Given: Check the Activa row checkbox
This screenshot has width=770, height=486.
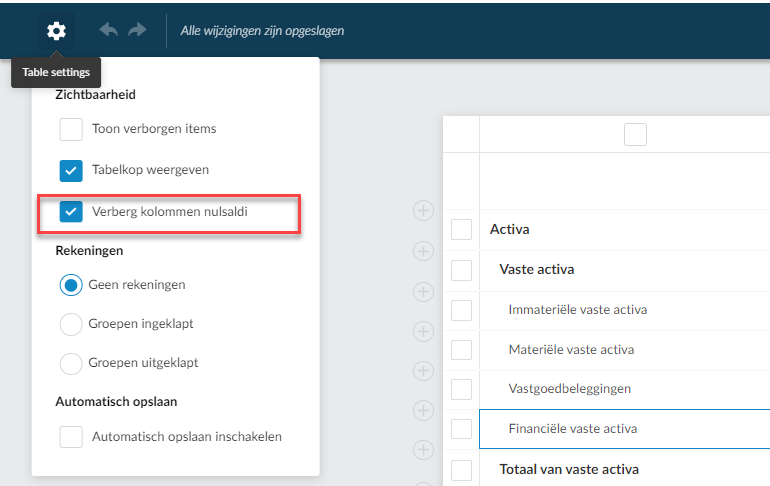Looking at the screenshot, I should click(x=462, y=230).
